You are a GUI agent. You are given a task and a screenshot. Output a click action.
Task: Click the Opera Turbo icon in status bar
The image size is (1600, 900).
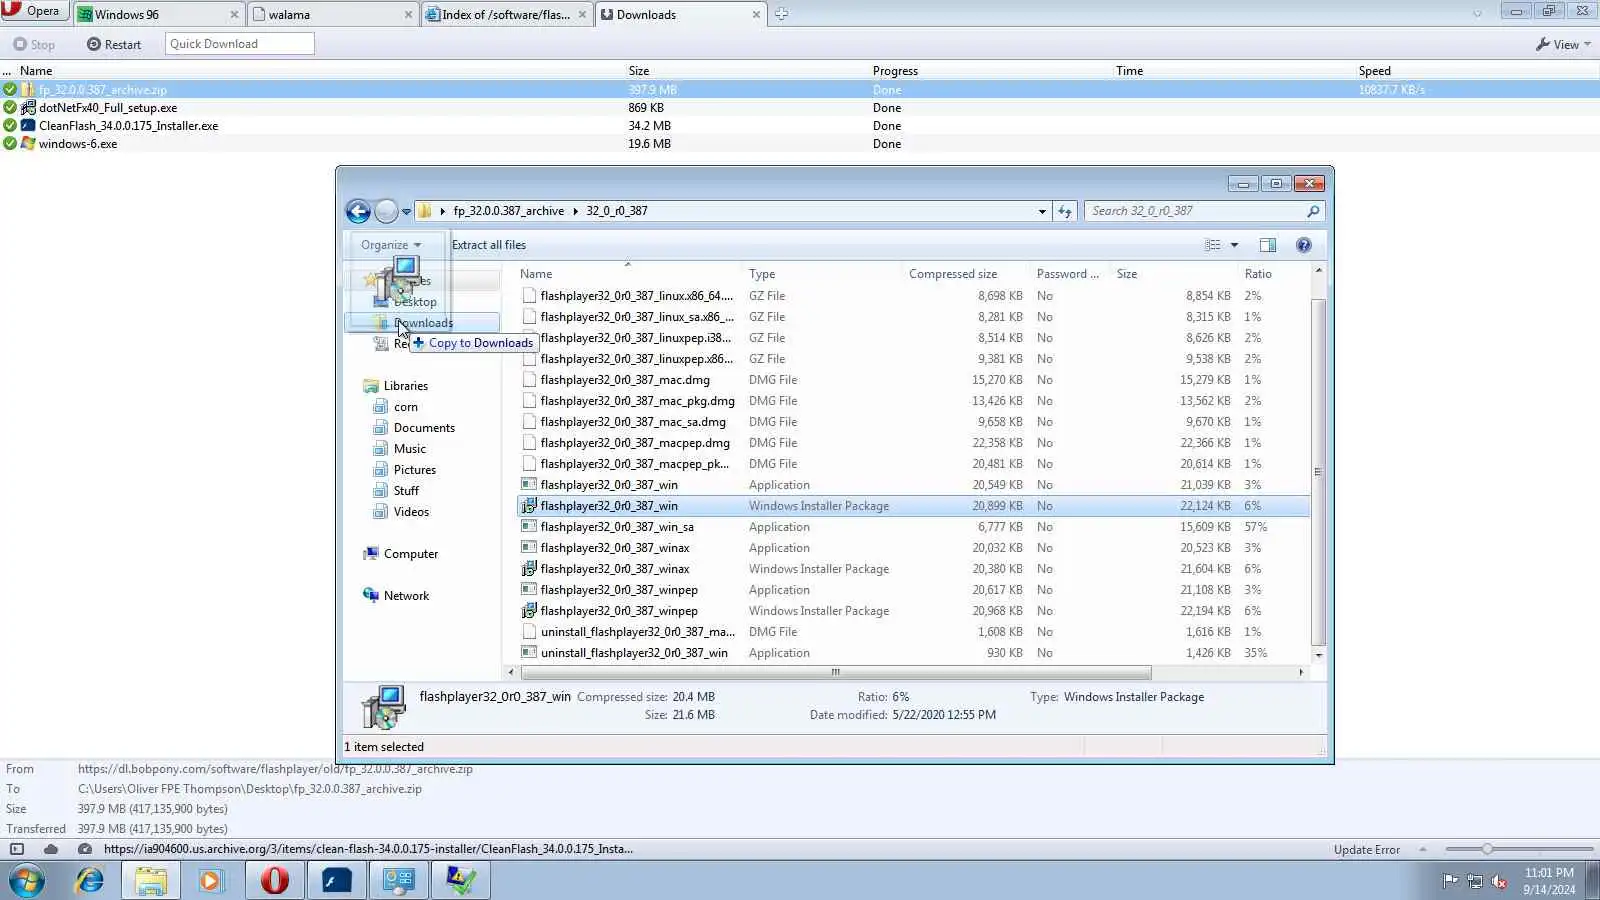[85, 849]
